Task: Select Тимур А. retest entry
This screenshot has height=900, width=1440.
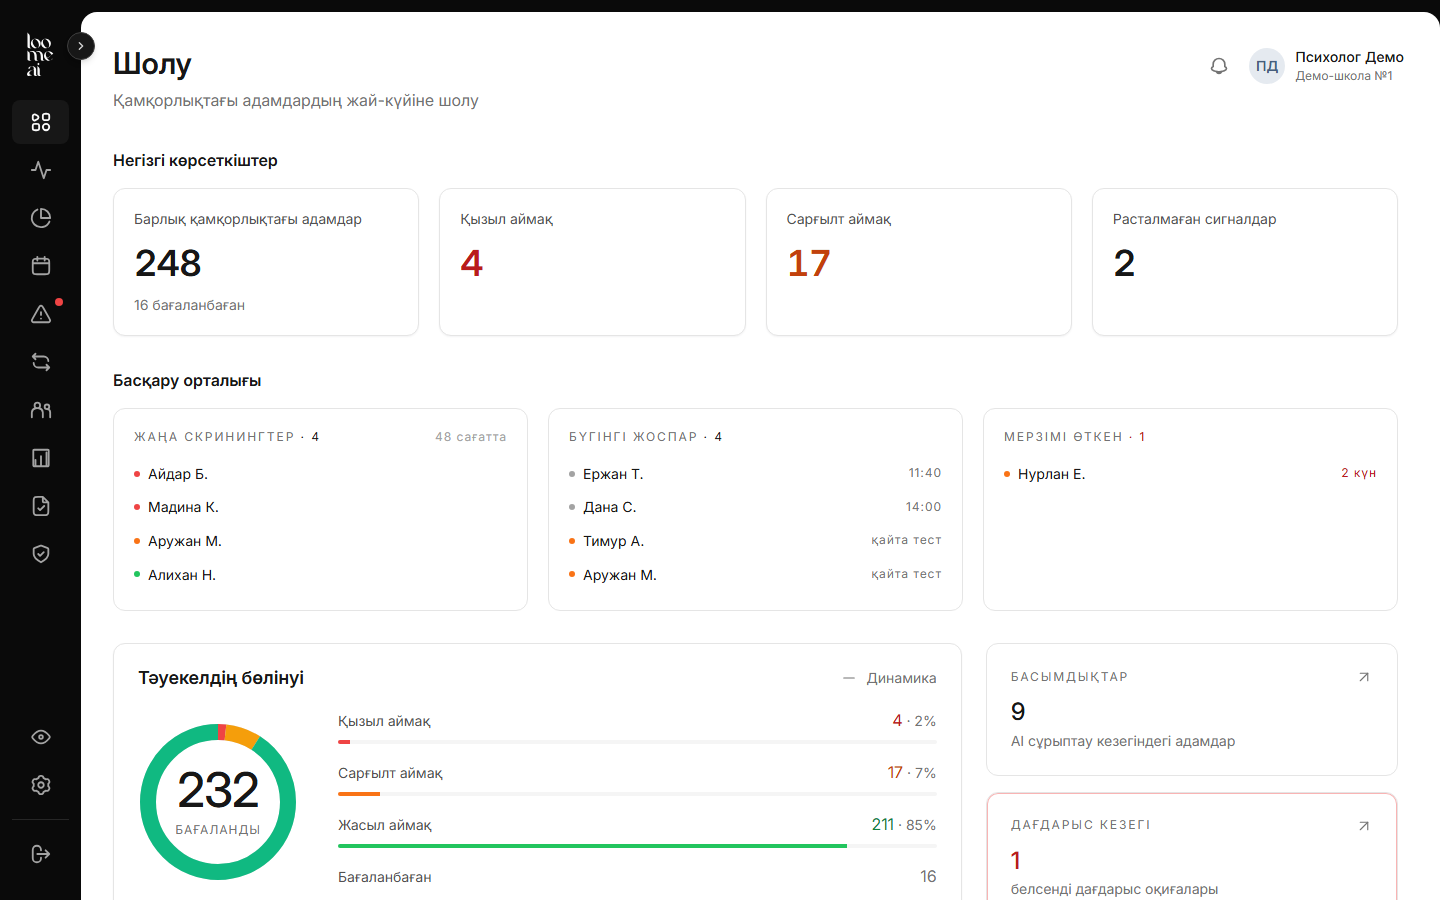Action: [x=755, y=541]
